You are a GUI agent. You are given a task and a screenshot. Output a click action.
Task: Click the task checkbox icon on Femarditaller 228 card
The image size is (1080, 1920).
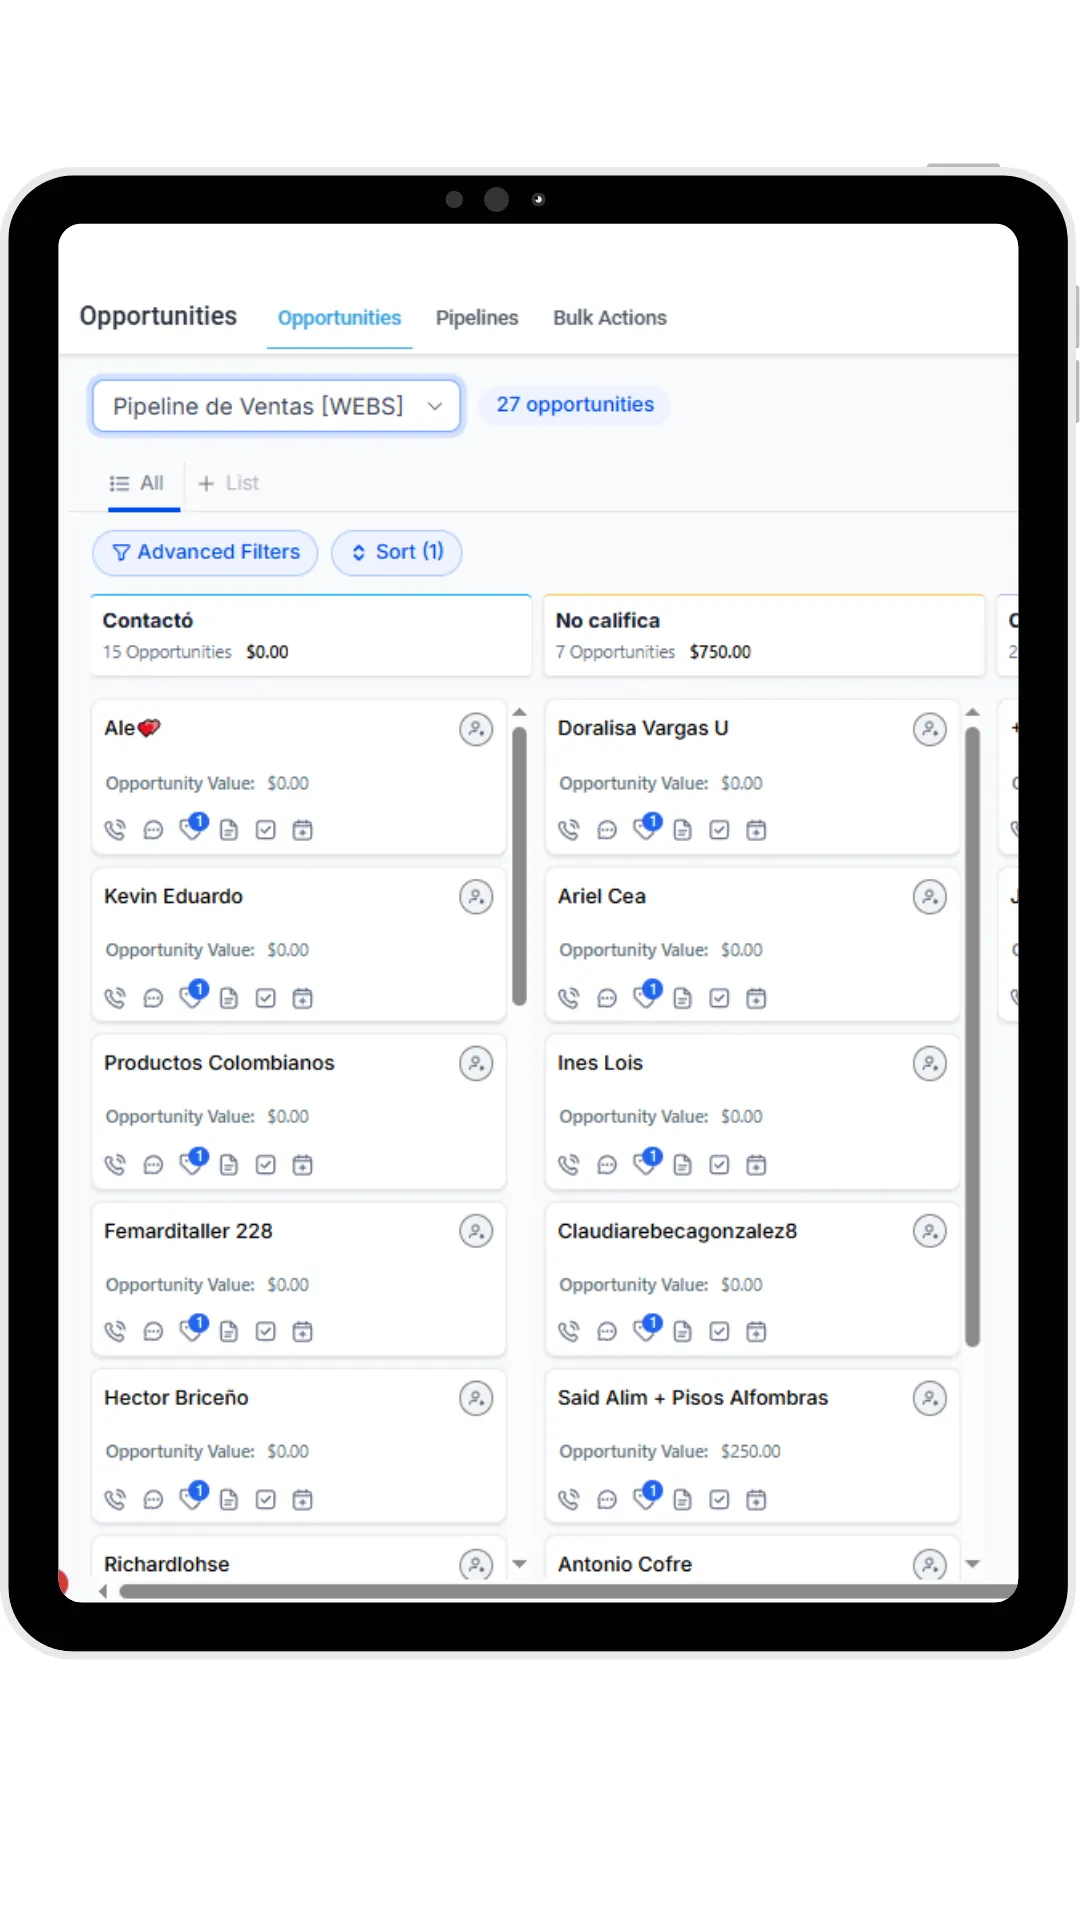266,1331
